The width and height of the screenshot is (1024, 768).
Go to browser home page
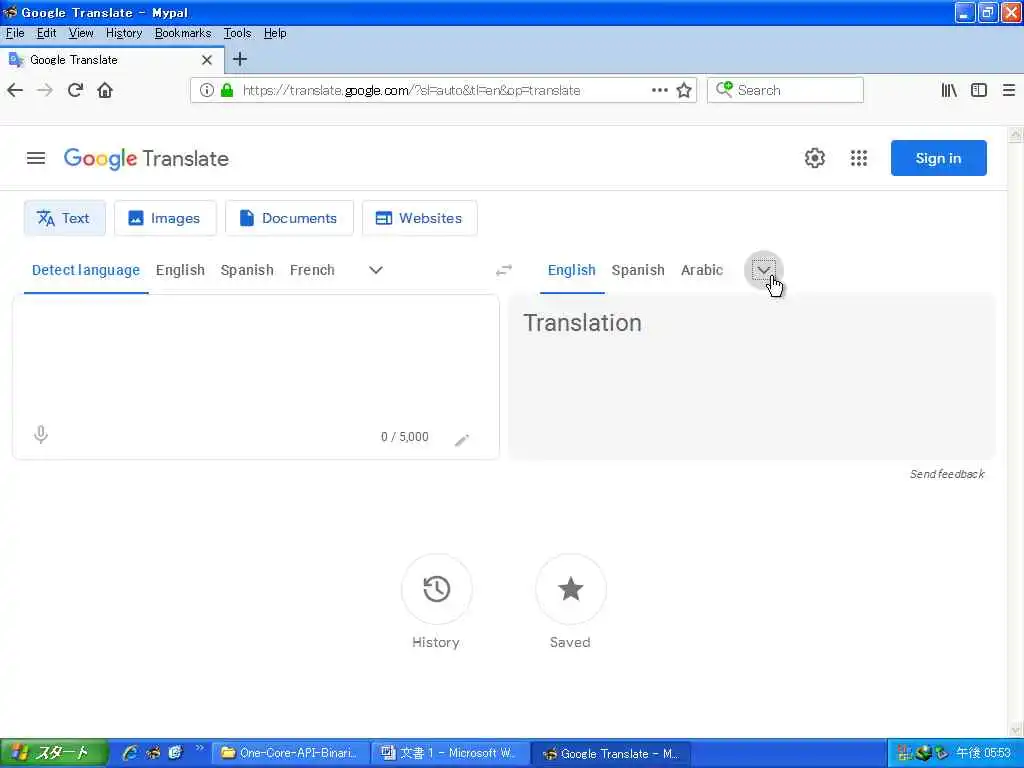coord(105,90)
